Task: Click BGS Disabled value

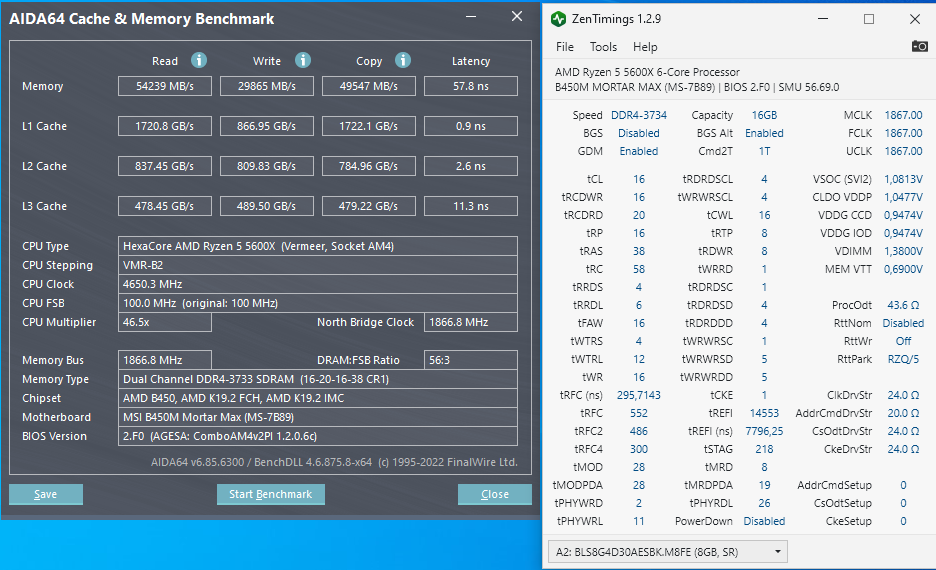Action: pos(639,133)
